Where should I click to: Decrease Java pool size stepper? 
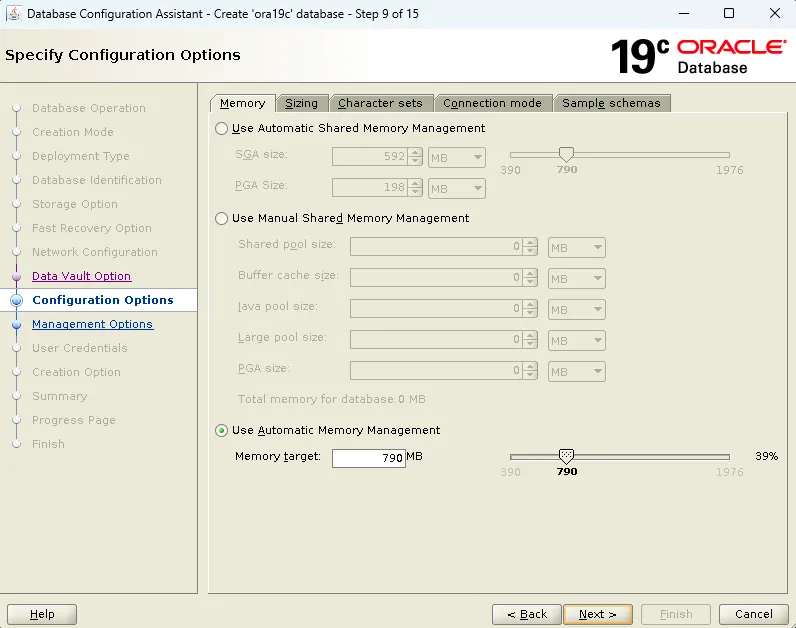click(530, 314)
